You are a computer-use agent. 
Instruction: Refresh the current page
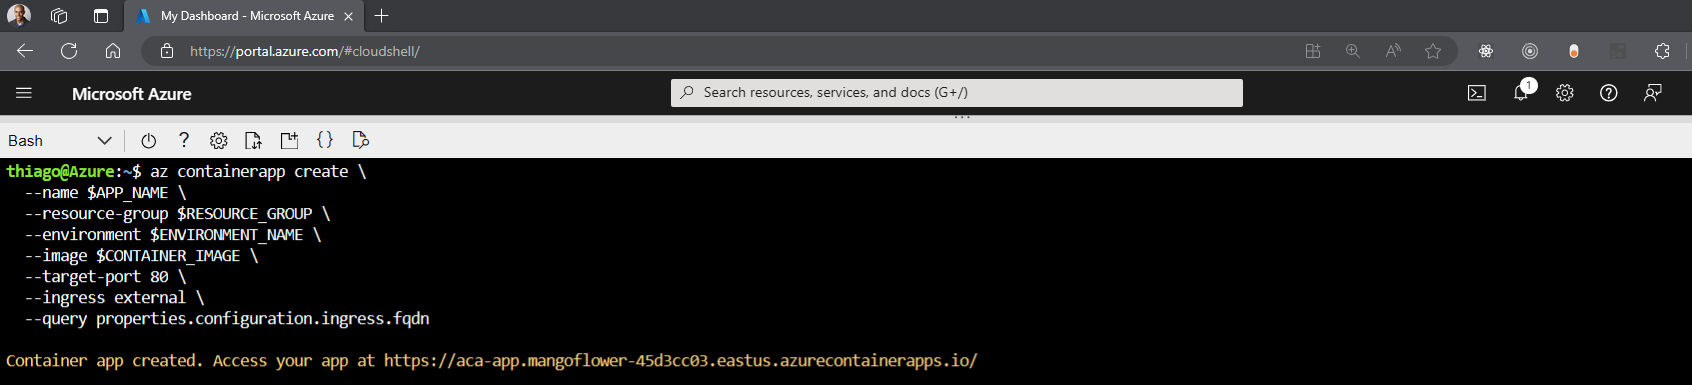coord(69,51)
